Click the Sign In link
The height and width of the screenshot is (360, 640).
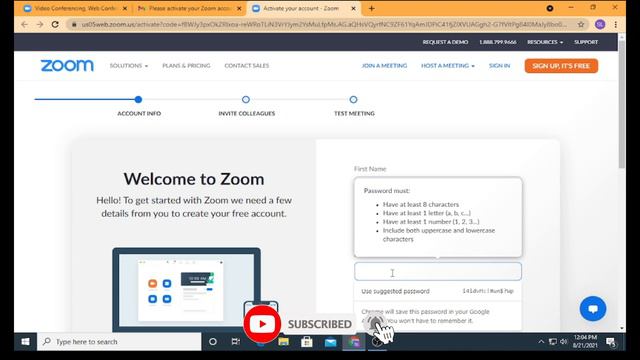click(500, 66)
